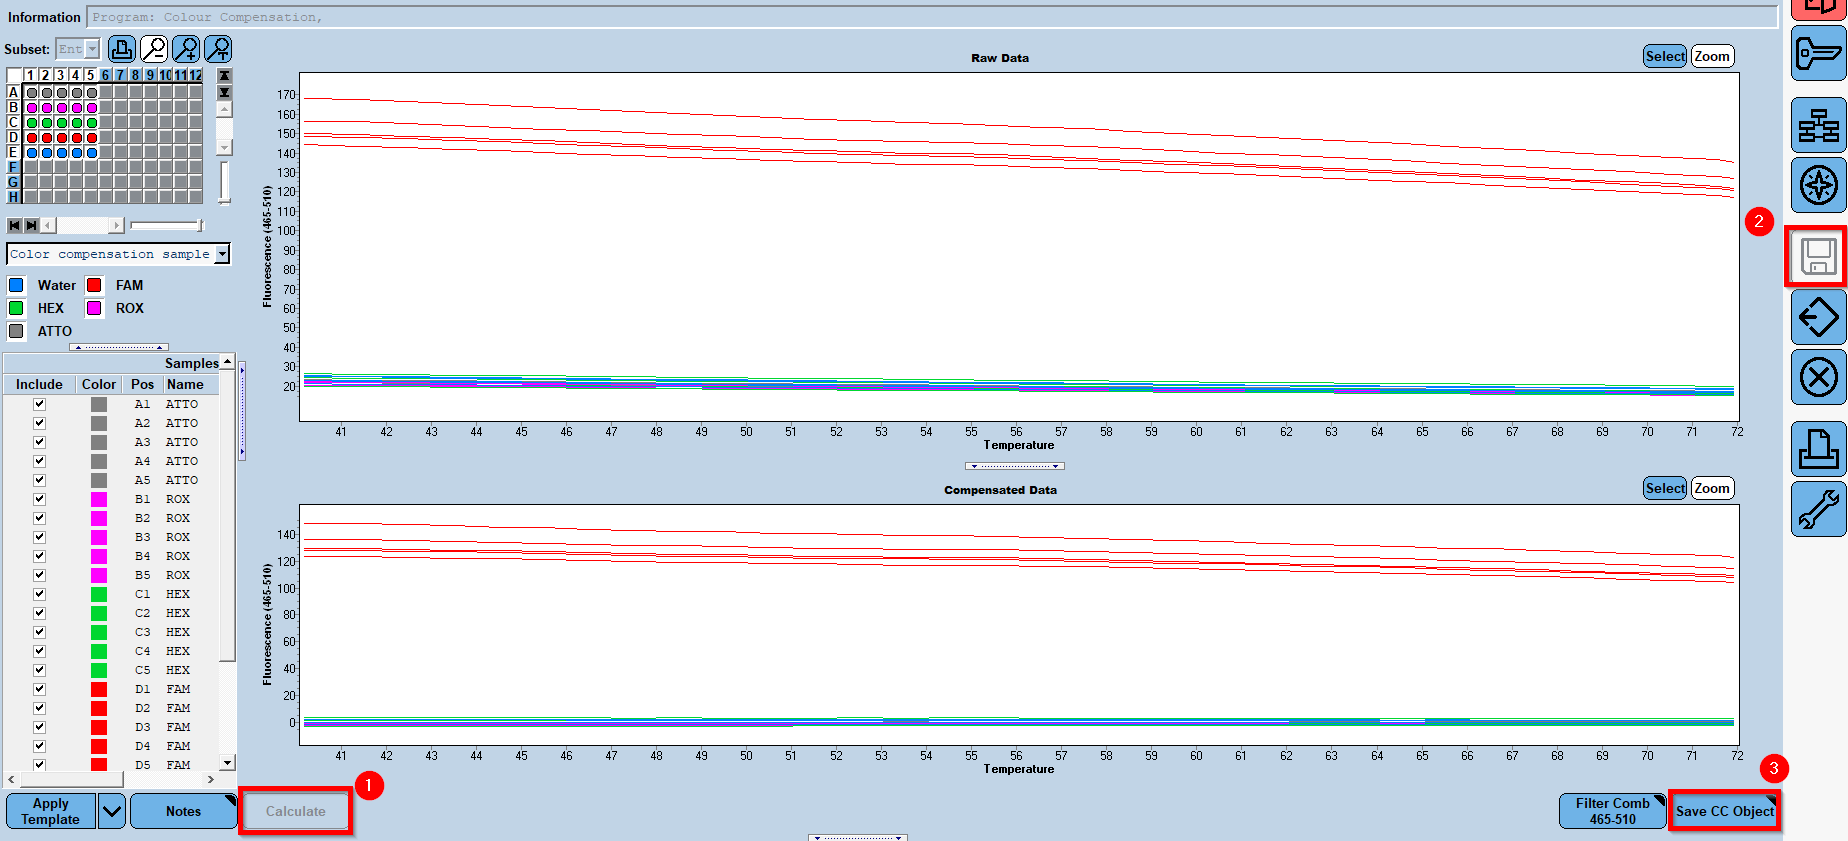Image resolution: width=1848 pixels, height=841 pixels.
Task: Select row F header of the plate
Action: (13, 168)
